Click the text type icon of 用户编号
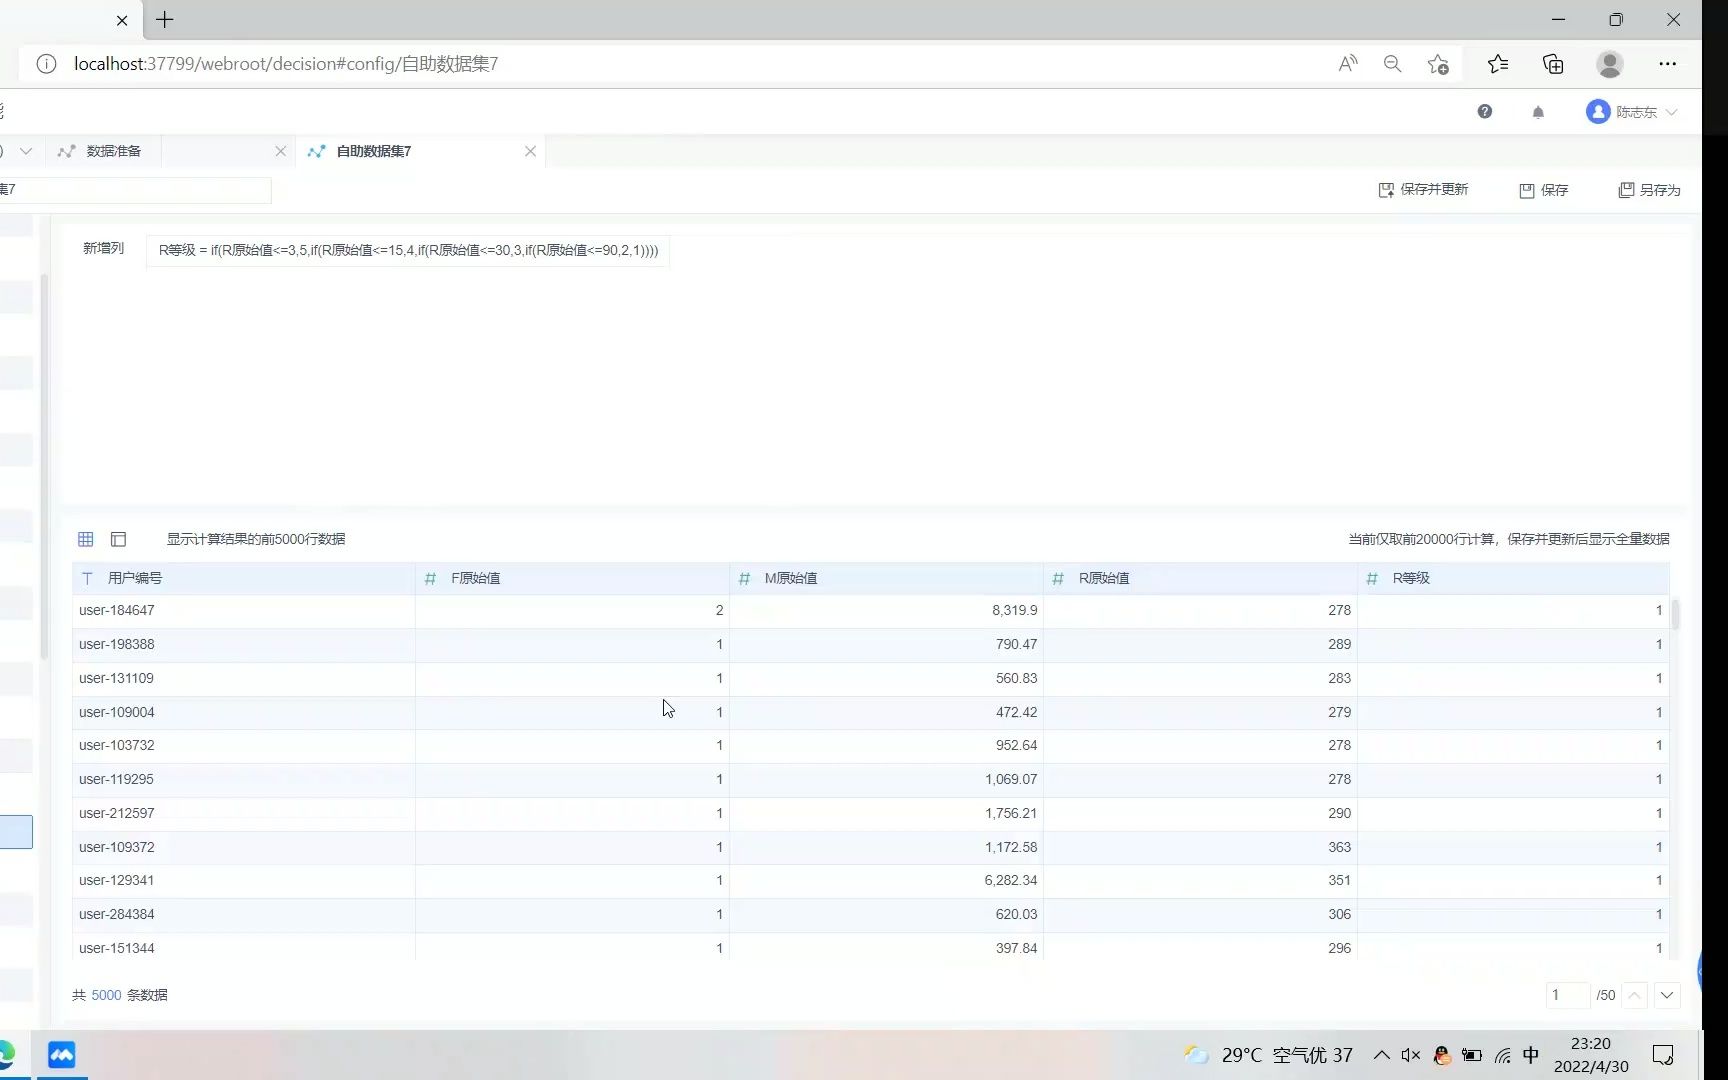This screenshot has height=1080, width=1728. [87, 578]
